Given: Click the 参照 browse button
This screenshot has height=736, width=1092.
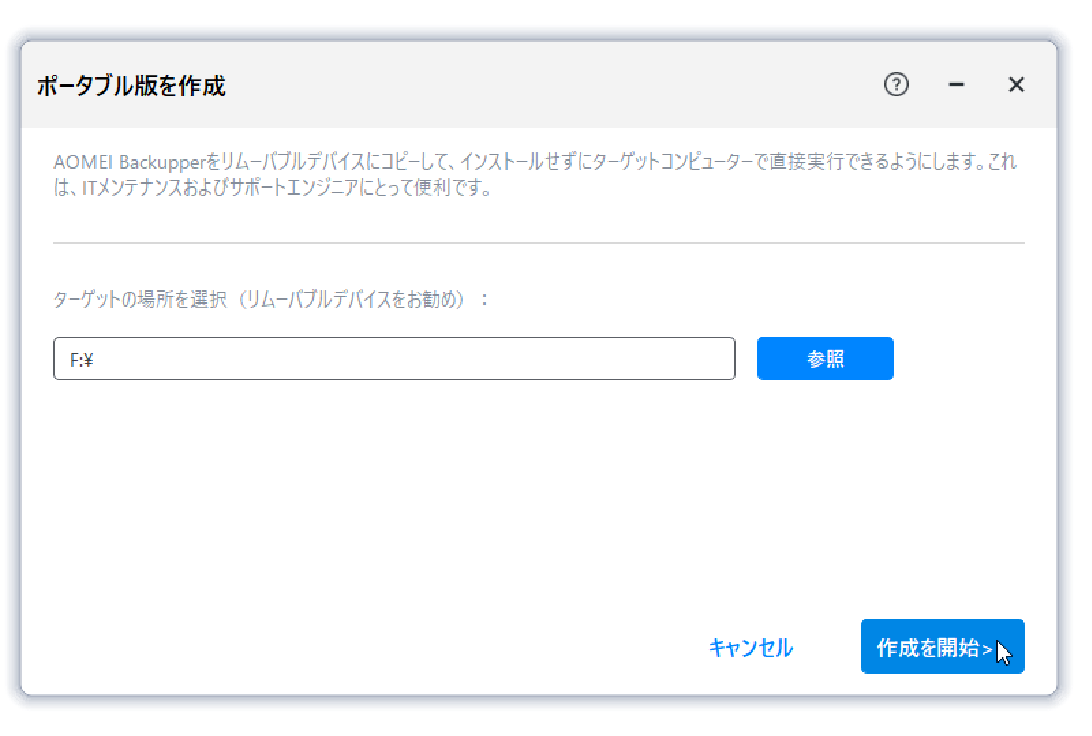Looking at the screenshot, I should [825, 359].
